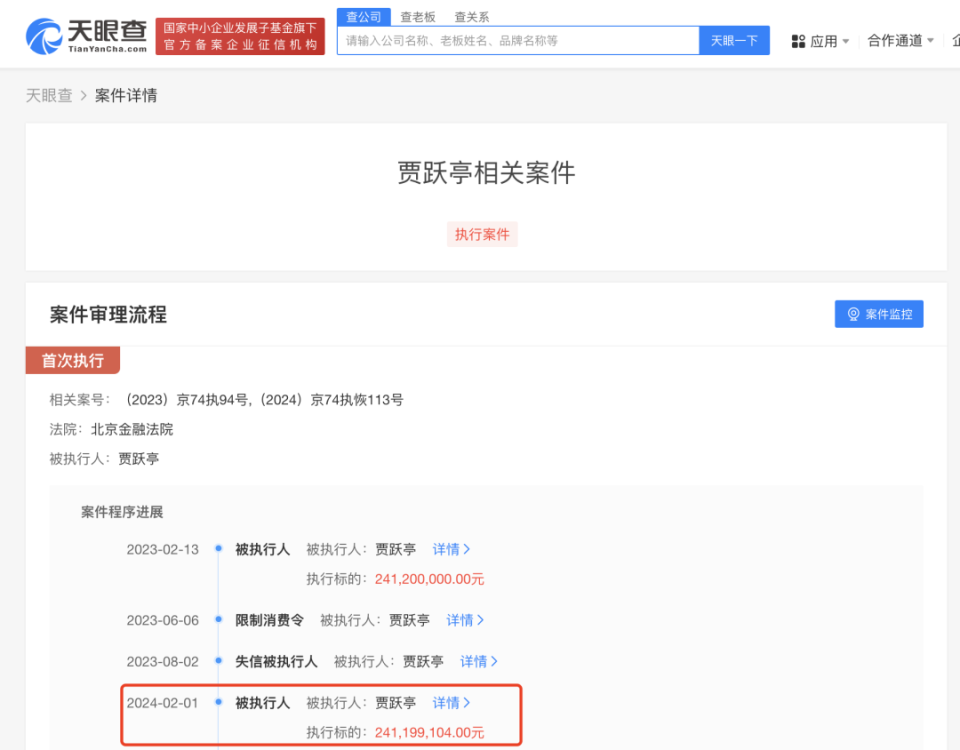The height and width of the screenshot is (750, 960).
Task: Click the 首次执行 red label
Action: [72, 360]
